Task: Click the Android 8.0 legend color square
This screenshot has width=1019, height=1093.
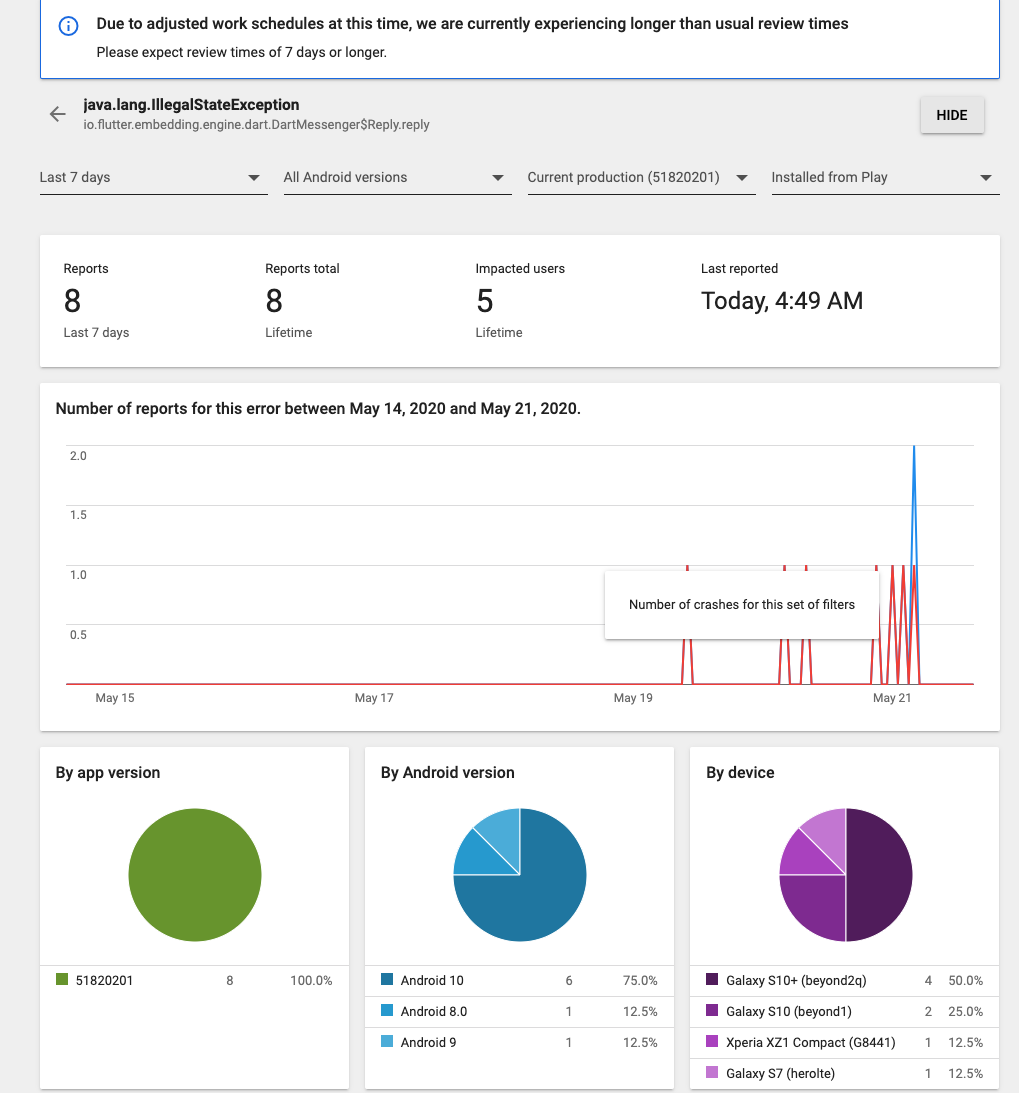Action: pos(387,1010)
